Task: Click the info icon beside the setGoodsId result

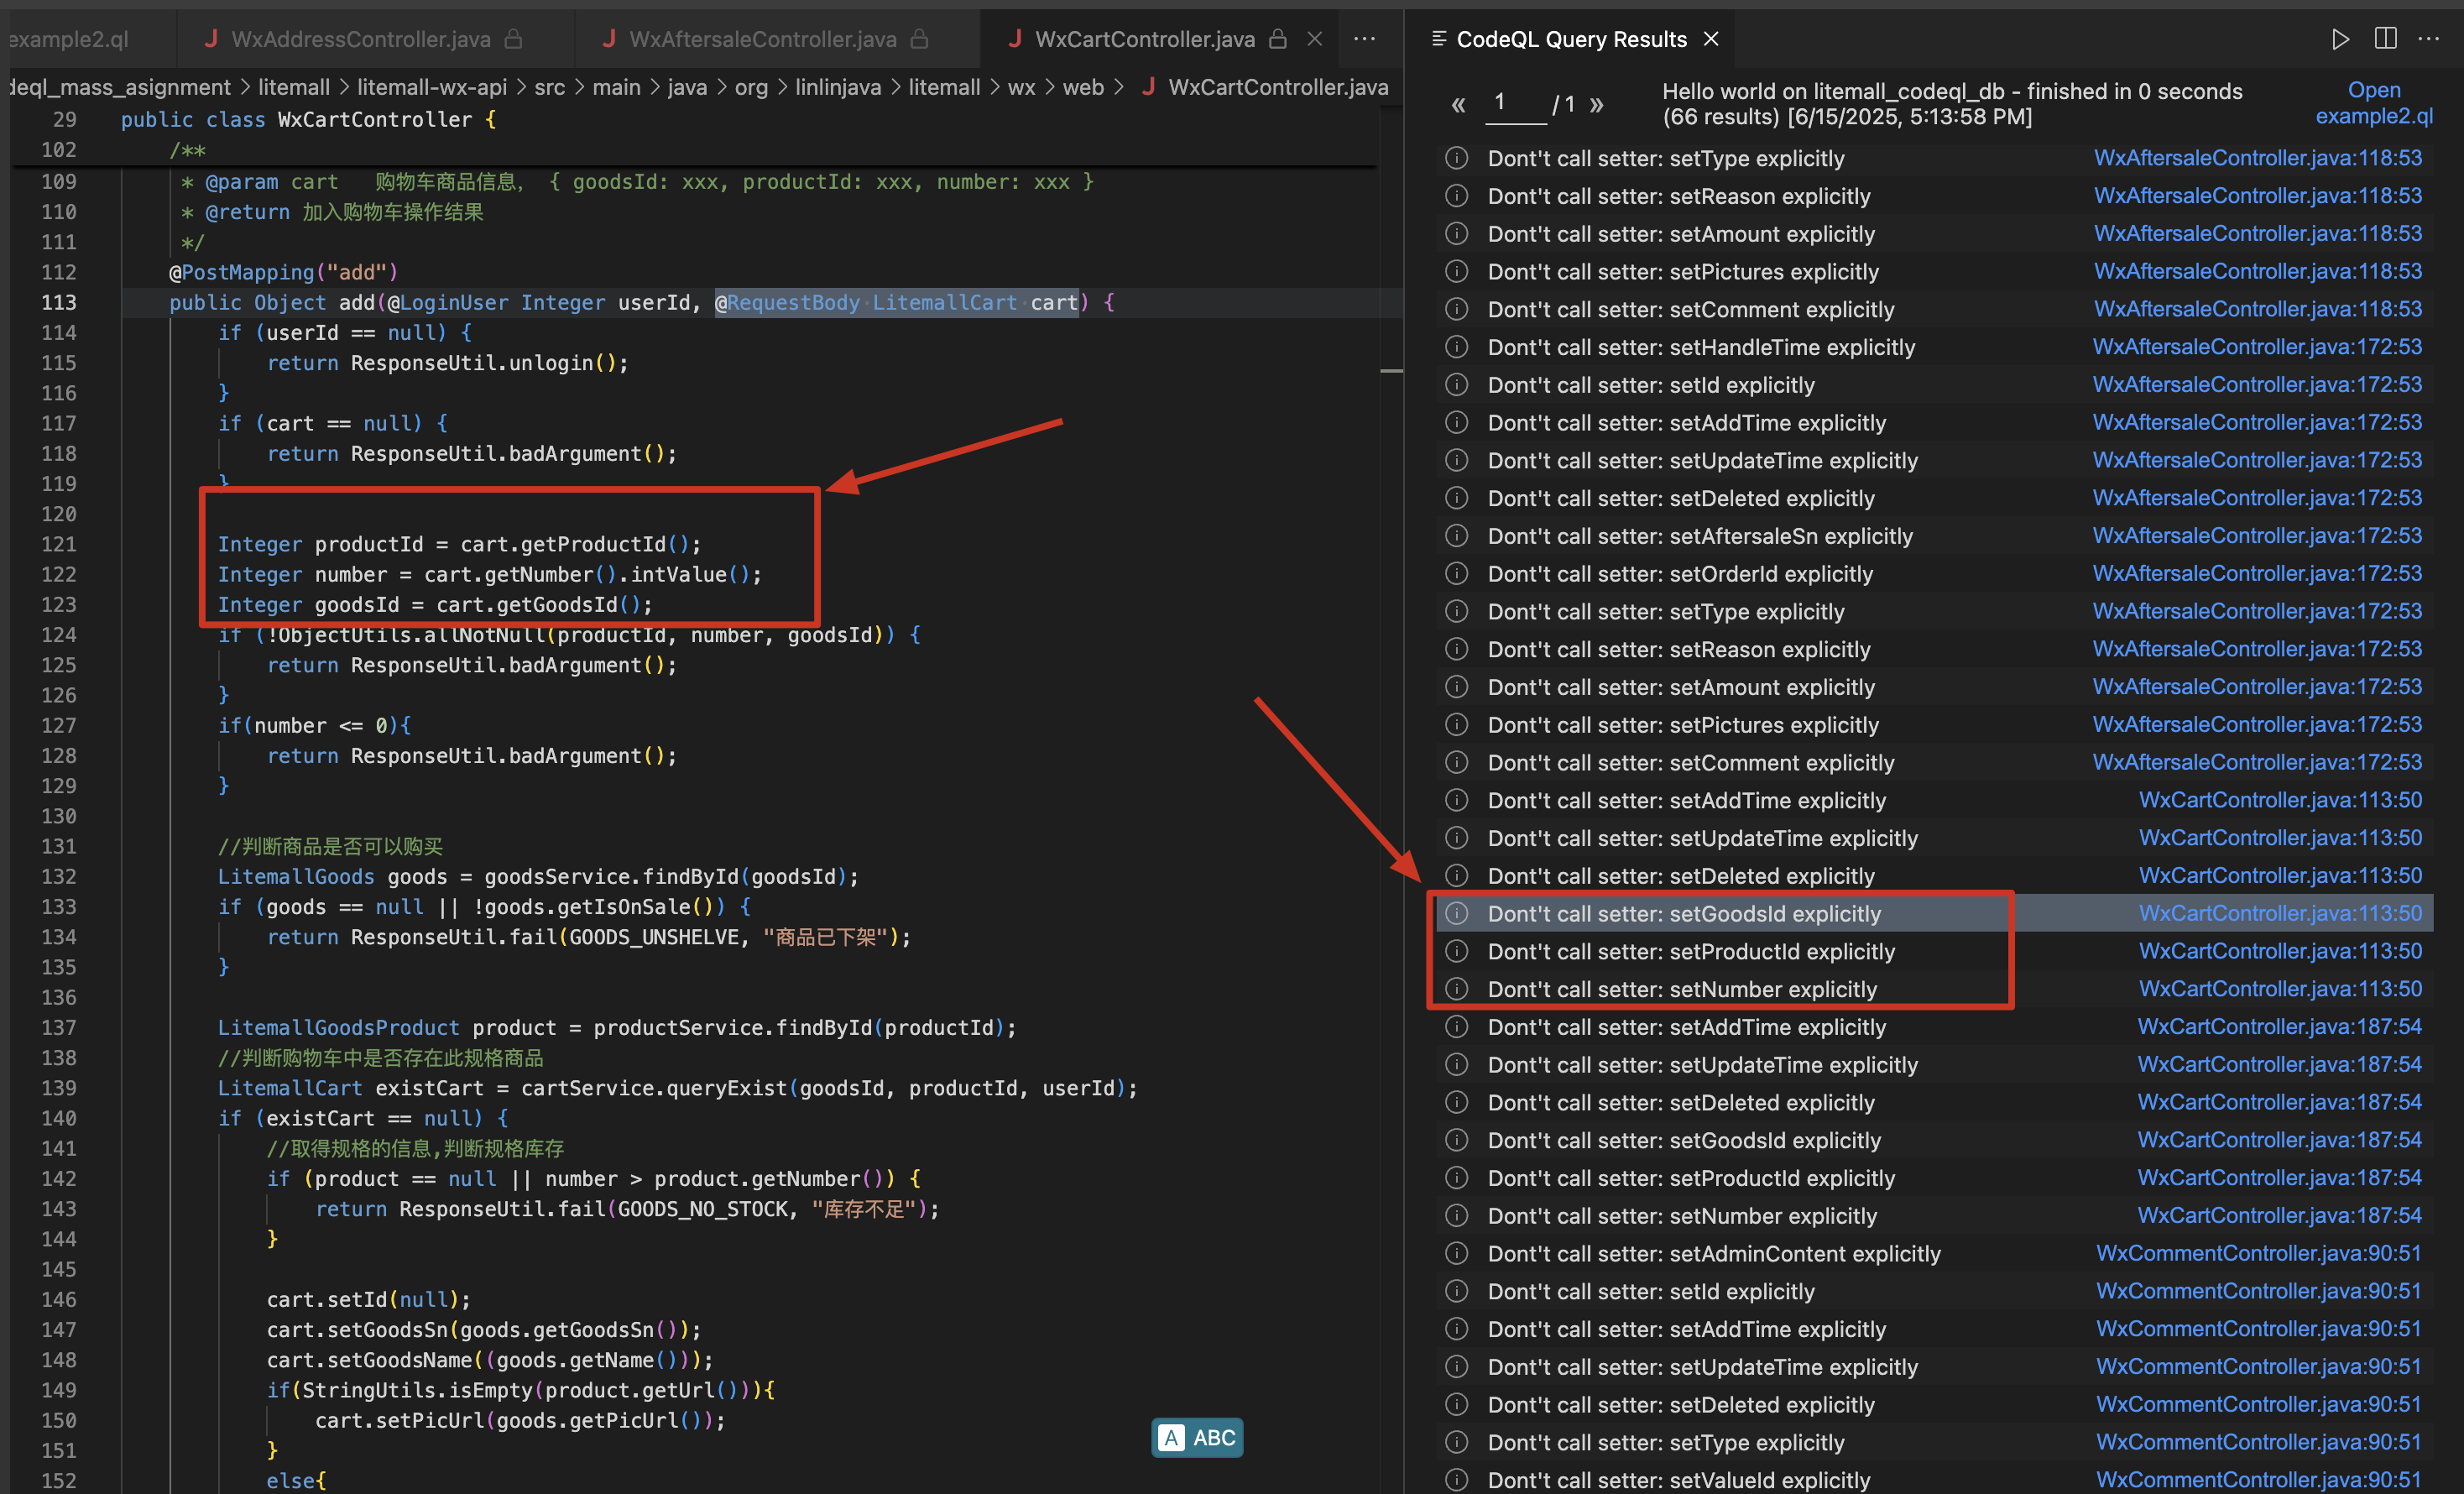Action: 1457,913
